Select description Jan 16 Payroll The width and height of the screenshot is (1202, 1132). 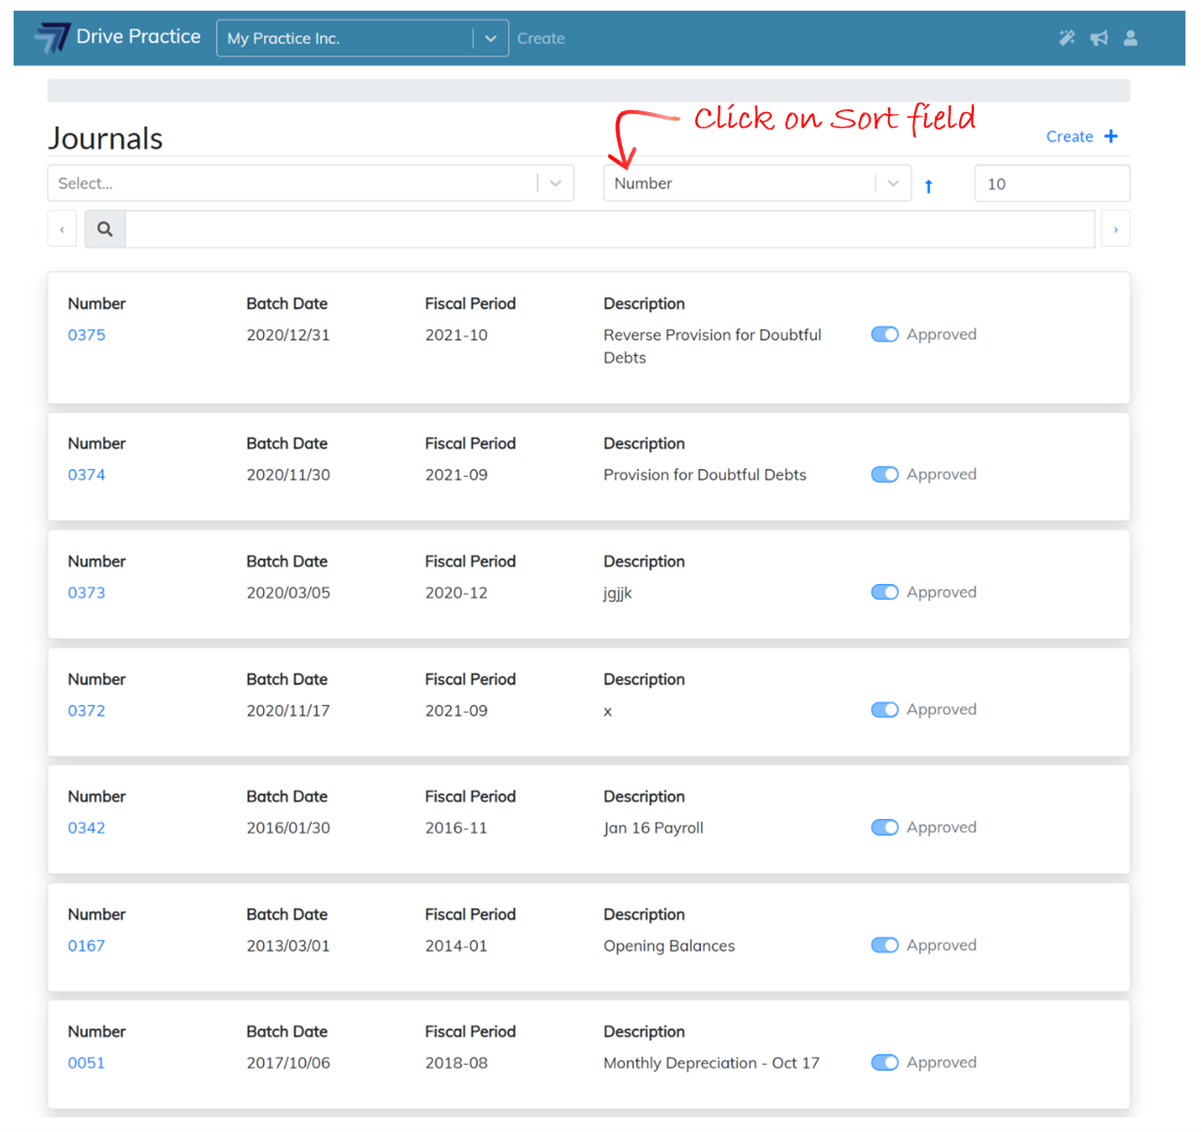pyautogui.click(x=654, y=828)
